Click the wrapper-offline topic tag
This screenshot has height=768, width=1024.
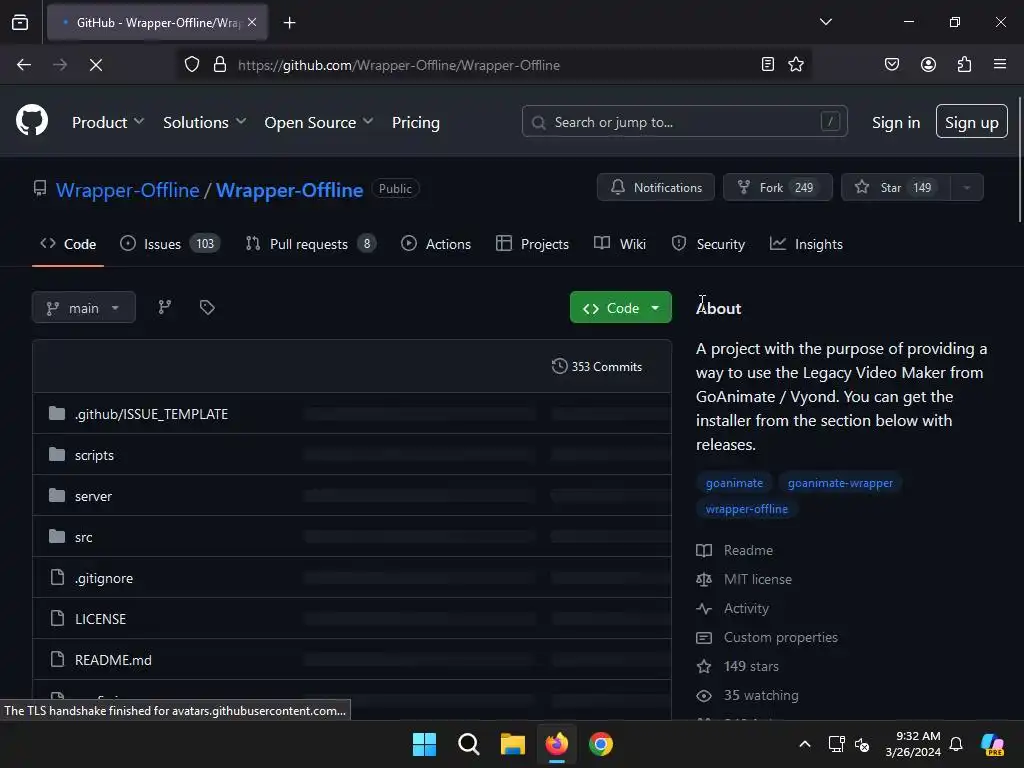tap(746, 509)
